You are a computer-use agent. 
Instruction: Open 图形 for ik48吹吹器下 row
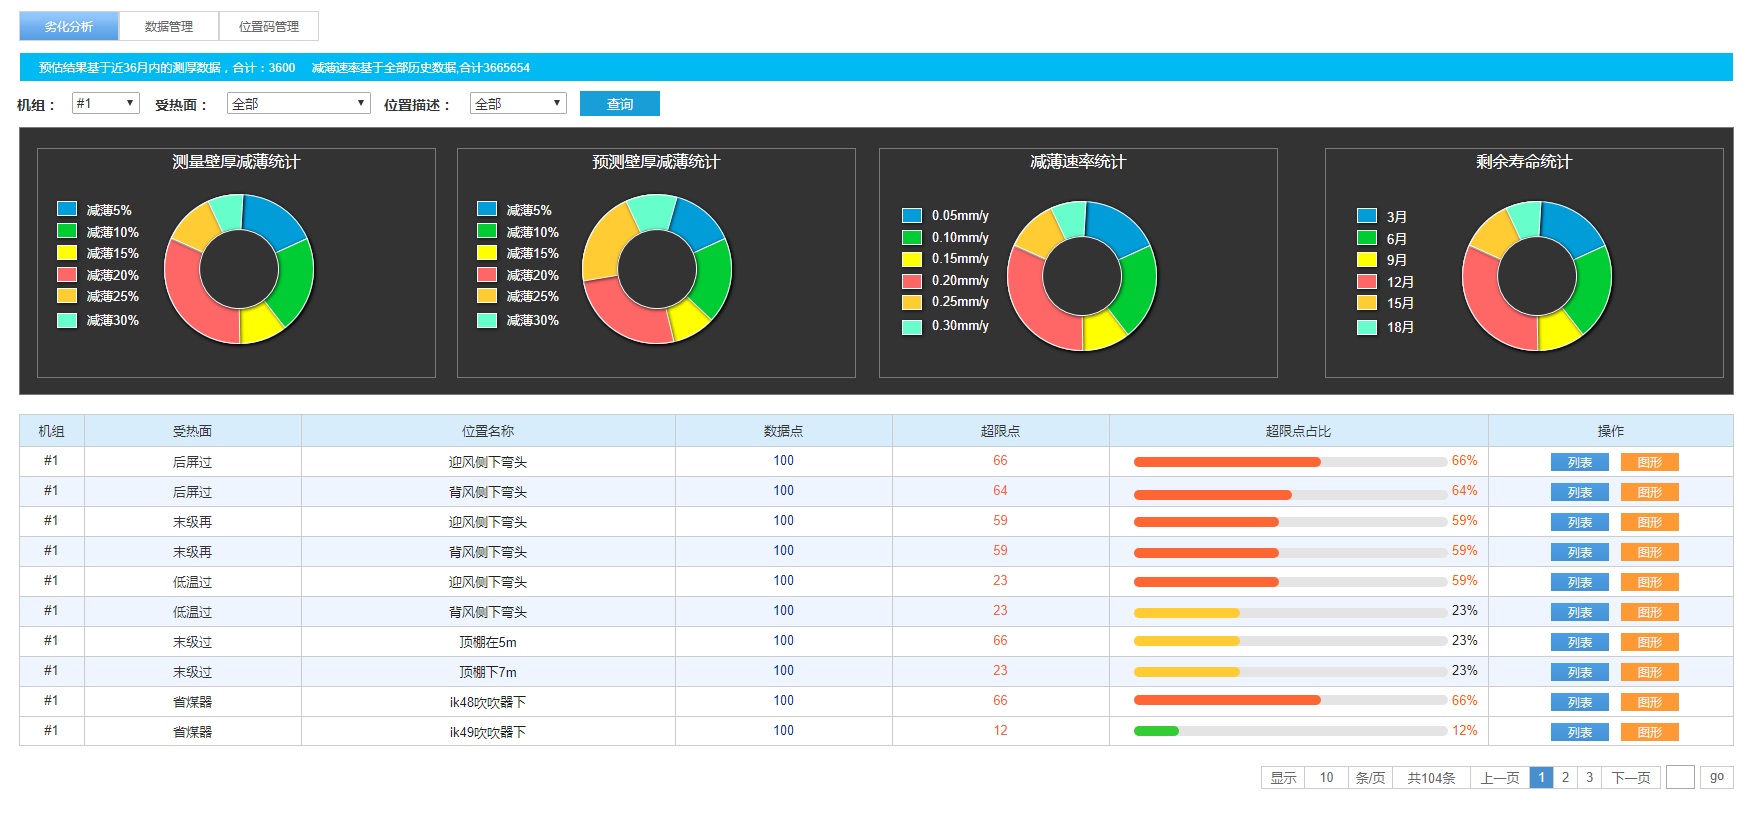(x=1650, y=702)
